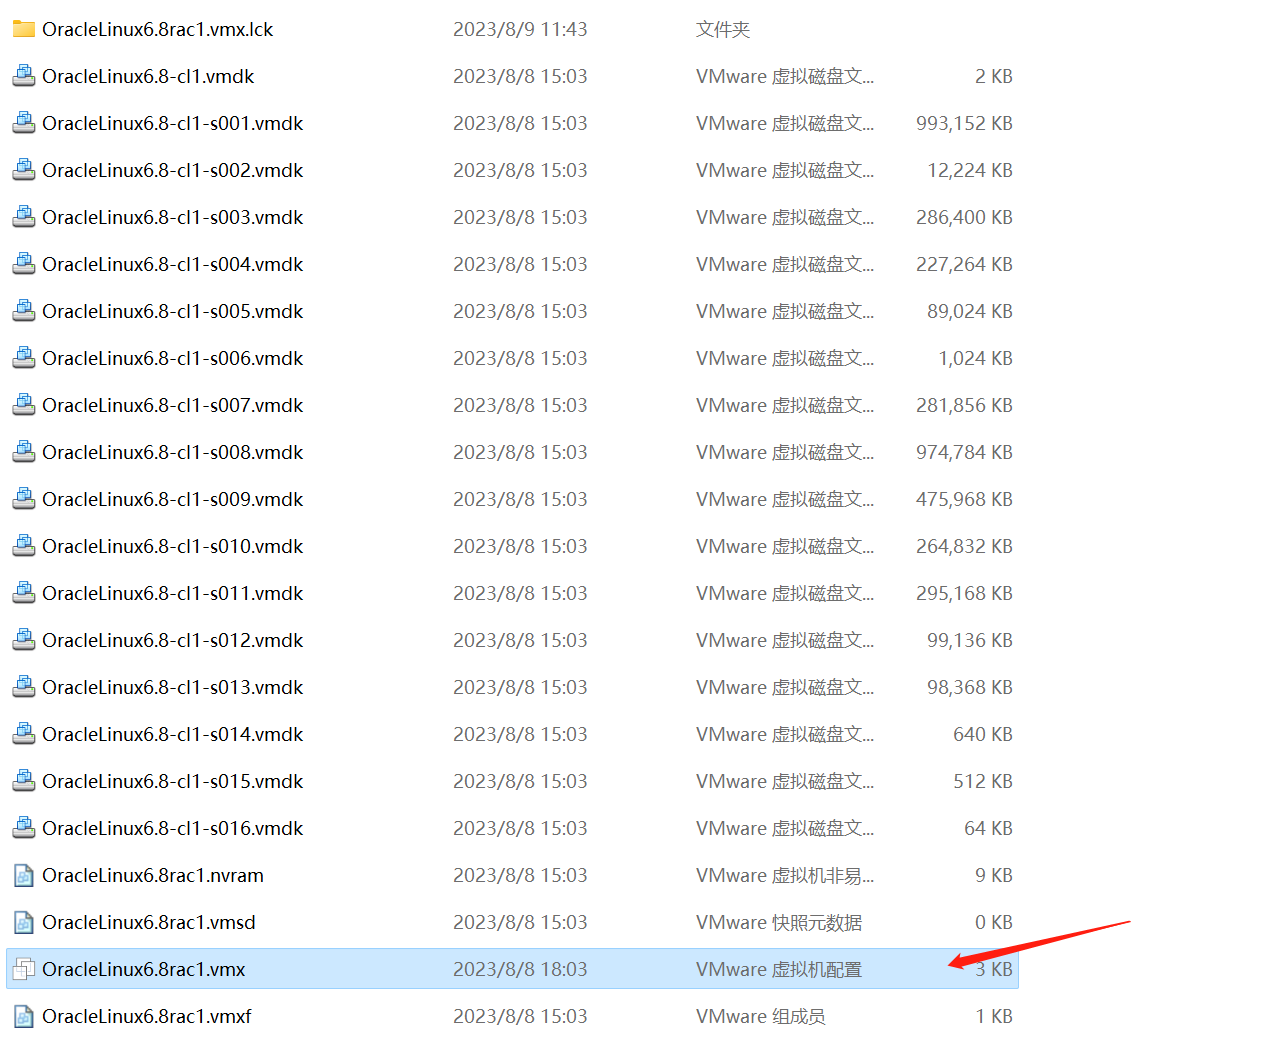The image size is (1265, 1064).
Task: Click the size value 227,264 KB
Action: (964, 264)
